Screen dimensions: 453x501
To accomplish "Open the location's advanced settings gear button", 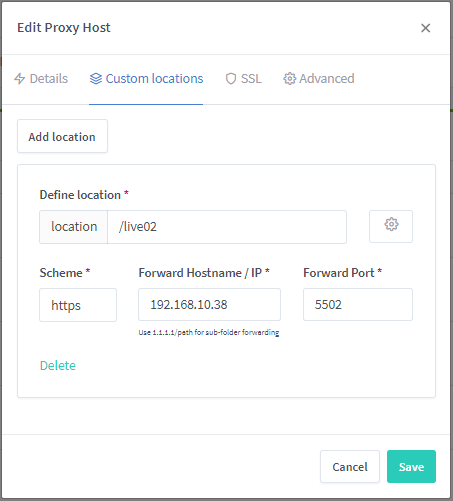I will [x=391, y=226].
